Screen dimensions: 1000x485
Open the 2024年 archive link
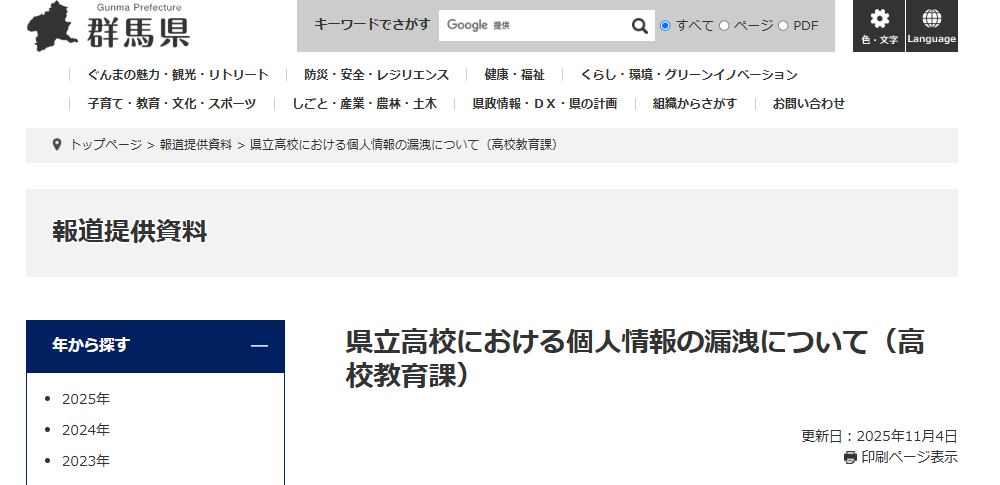(86, 430)
